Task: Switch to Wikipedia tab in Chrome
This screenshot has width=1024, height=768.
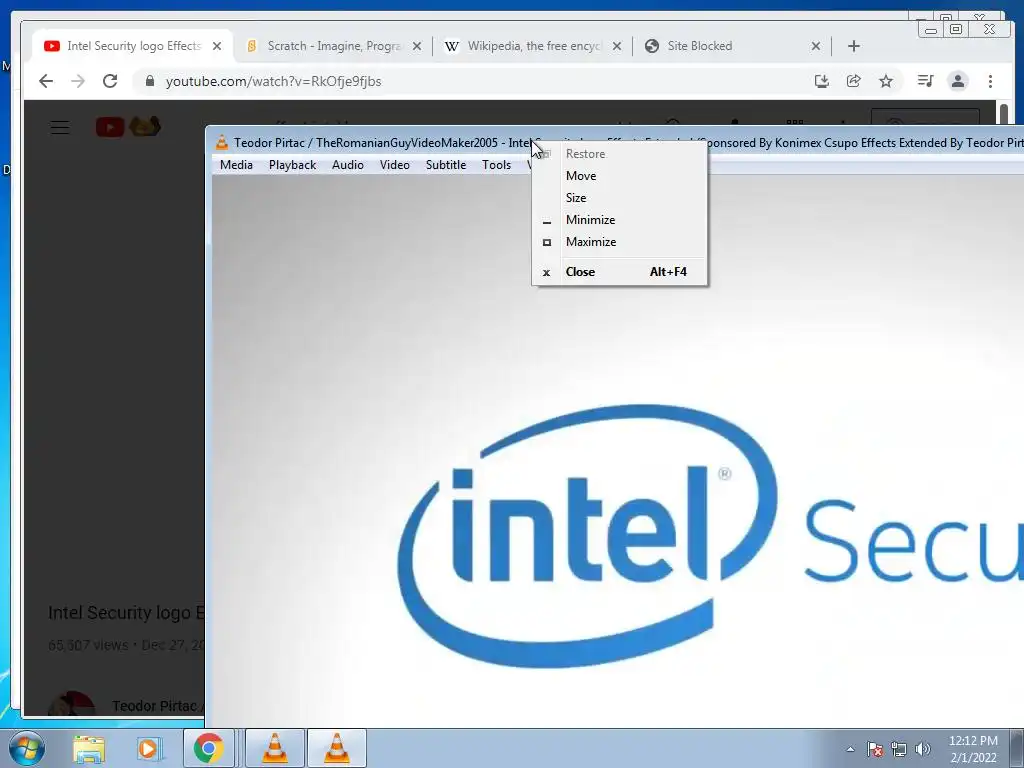Action: click(x=532, y=46)
